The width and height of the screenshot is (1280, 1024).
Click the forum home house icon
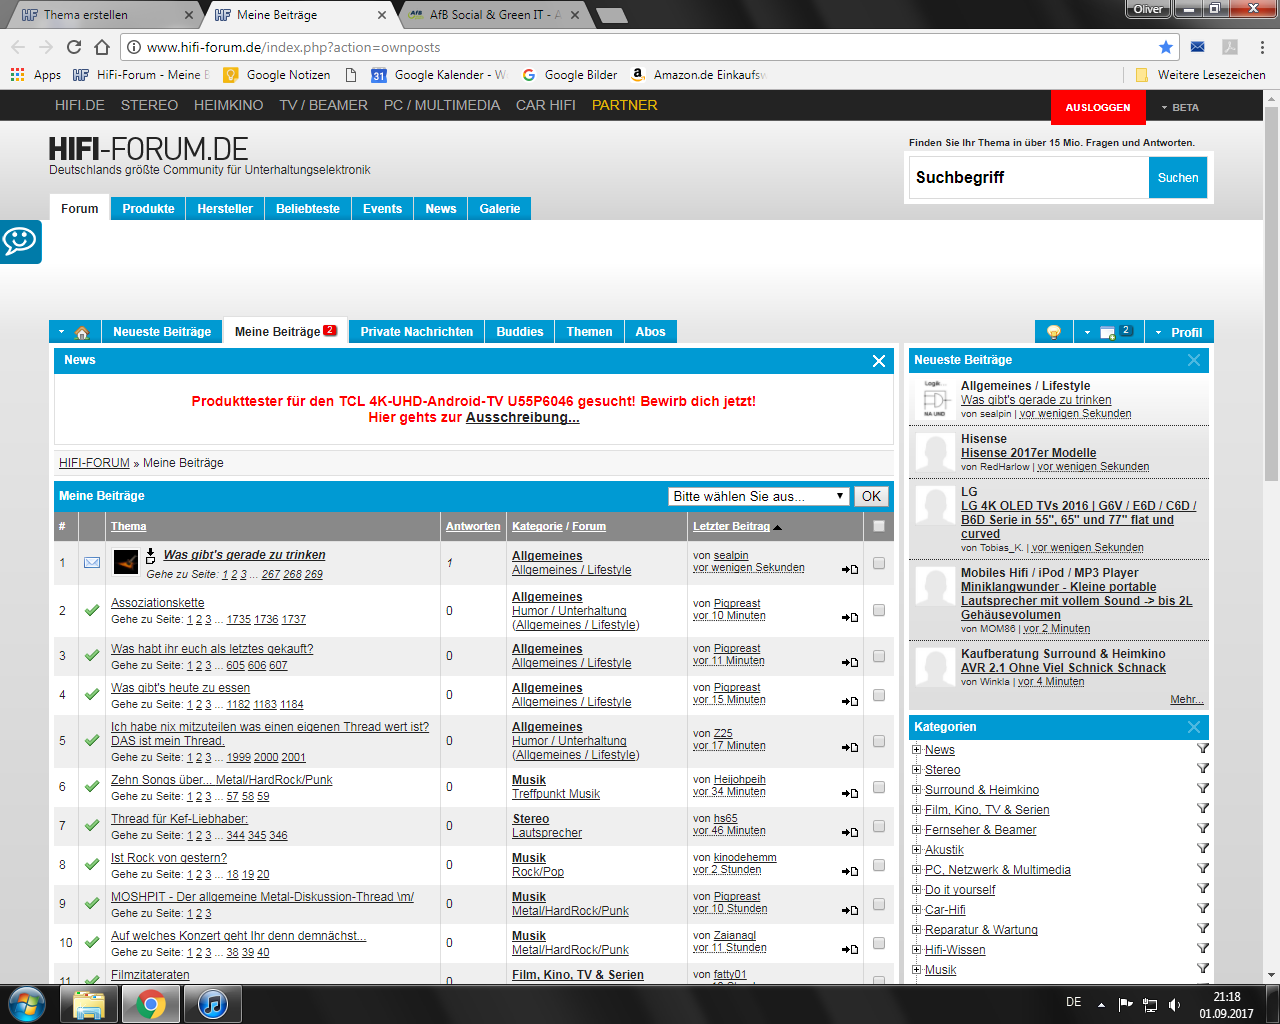pos(82,332)
